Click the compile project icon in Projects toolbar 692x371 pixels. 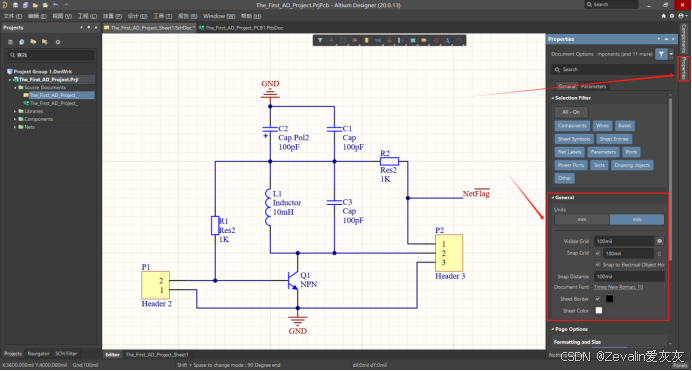tap(22, 42)
